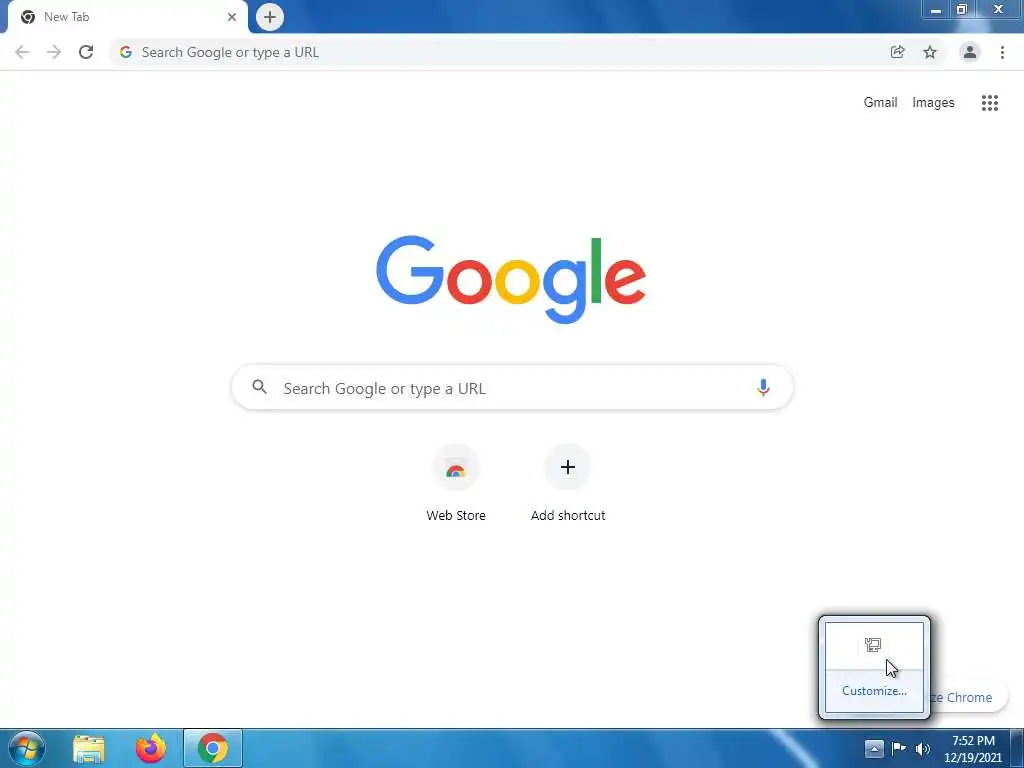Open the Action Center flag icon
The image size is (1024, 768).
tap(899, 748)
